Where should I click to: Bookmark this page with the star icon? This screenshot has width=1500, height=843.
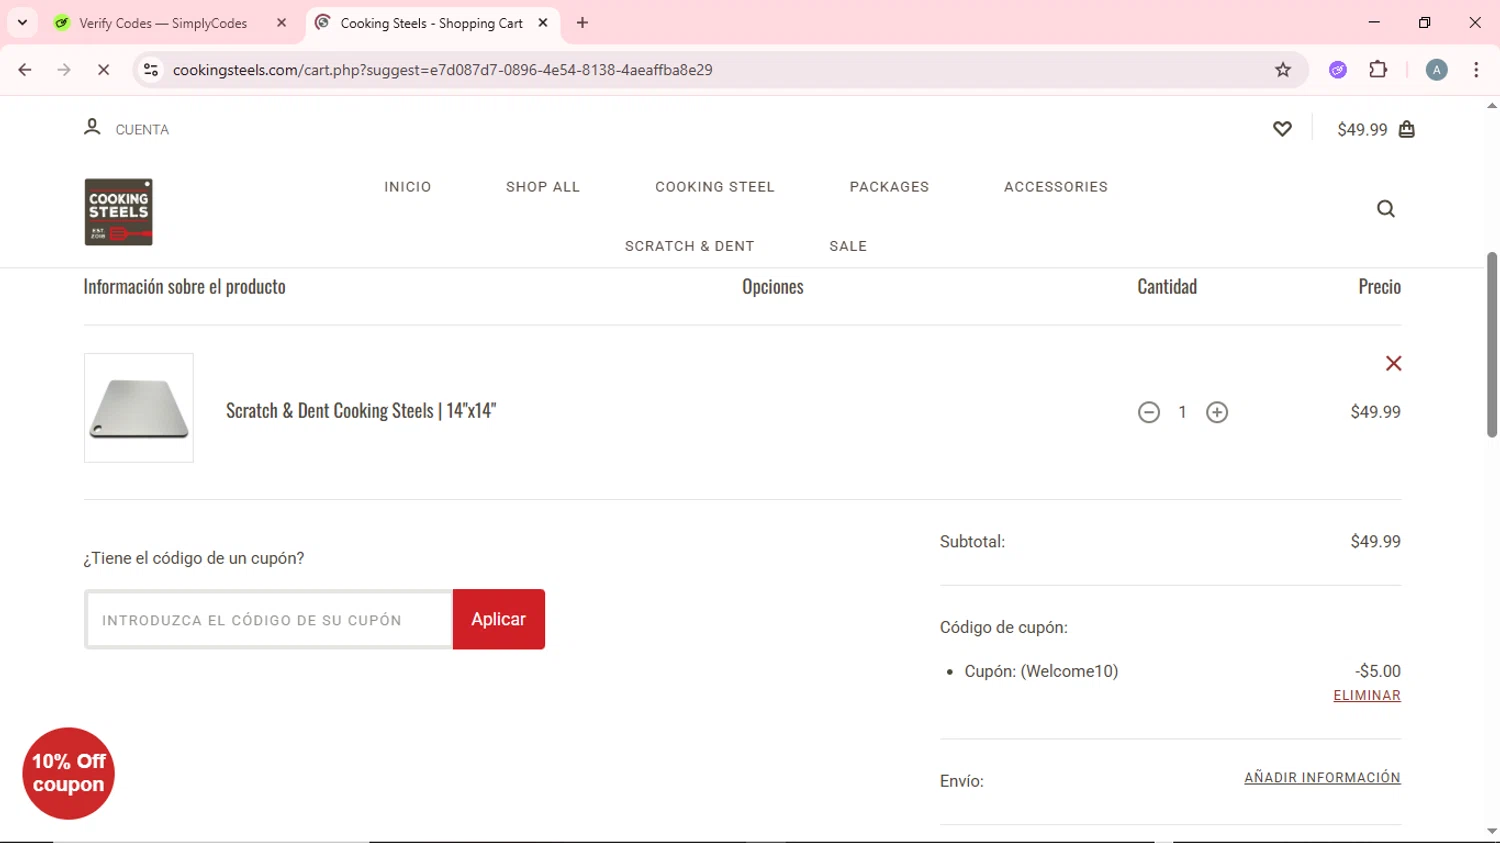(1283, 70)
